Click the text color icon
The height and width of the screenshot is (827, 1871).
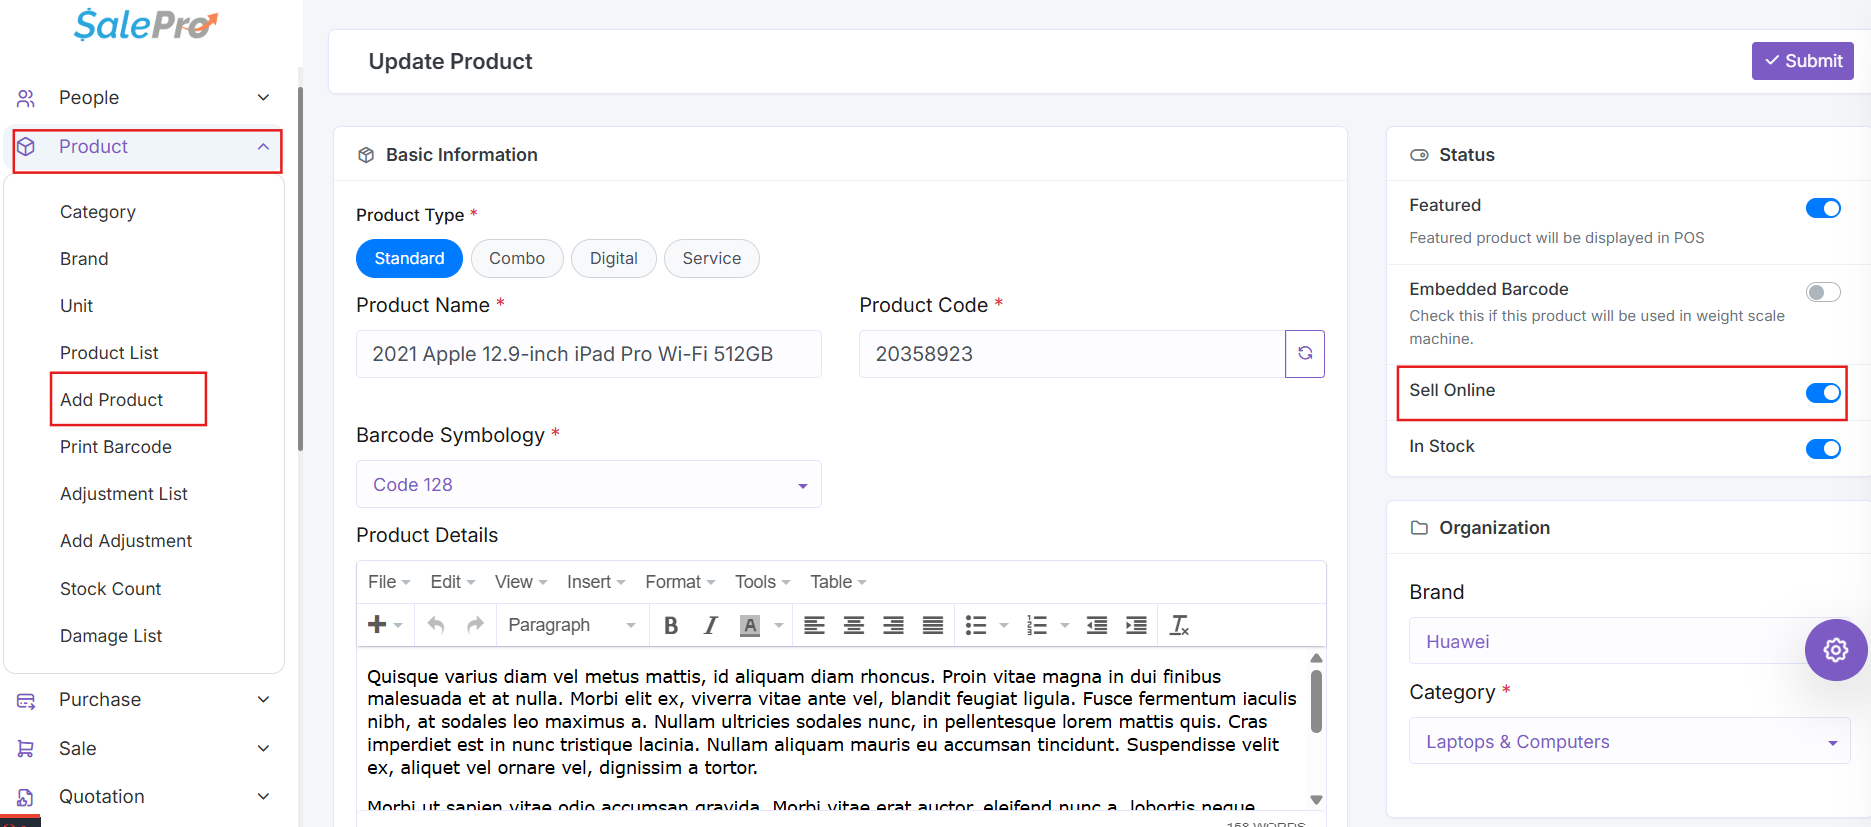point(749,625)
